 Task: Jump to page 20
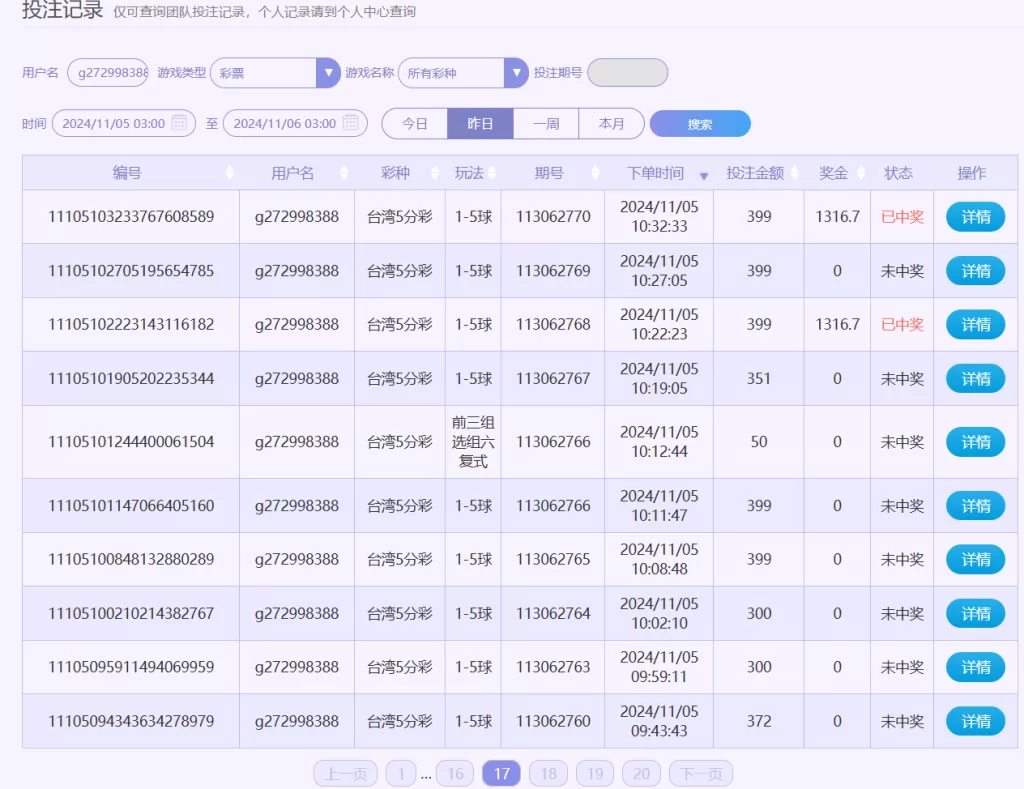coord(641,774)
